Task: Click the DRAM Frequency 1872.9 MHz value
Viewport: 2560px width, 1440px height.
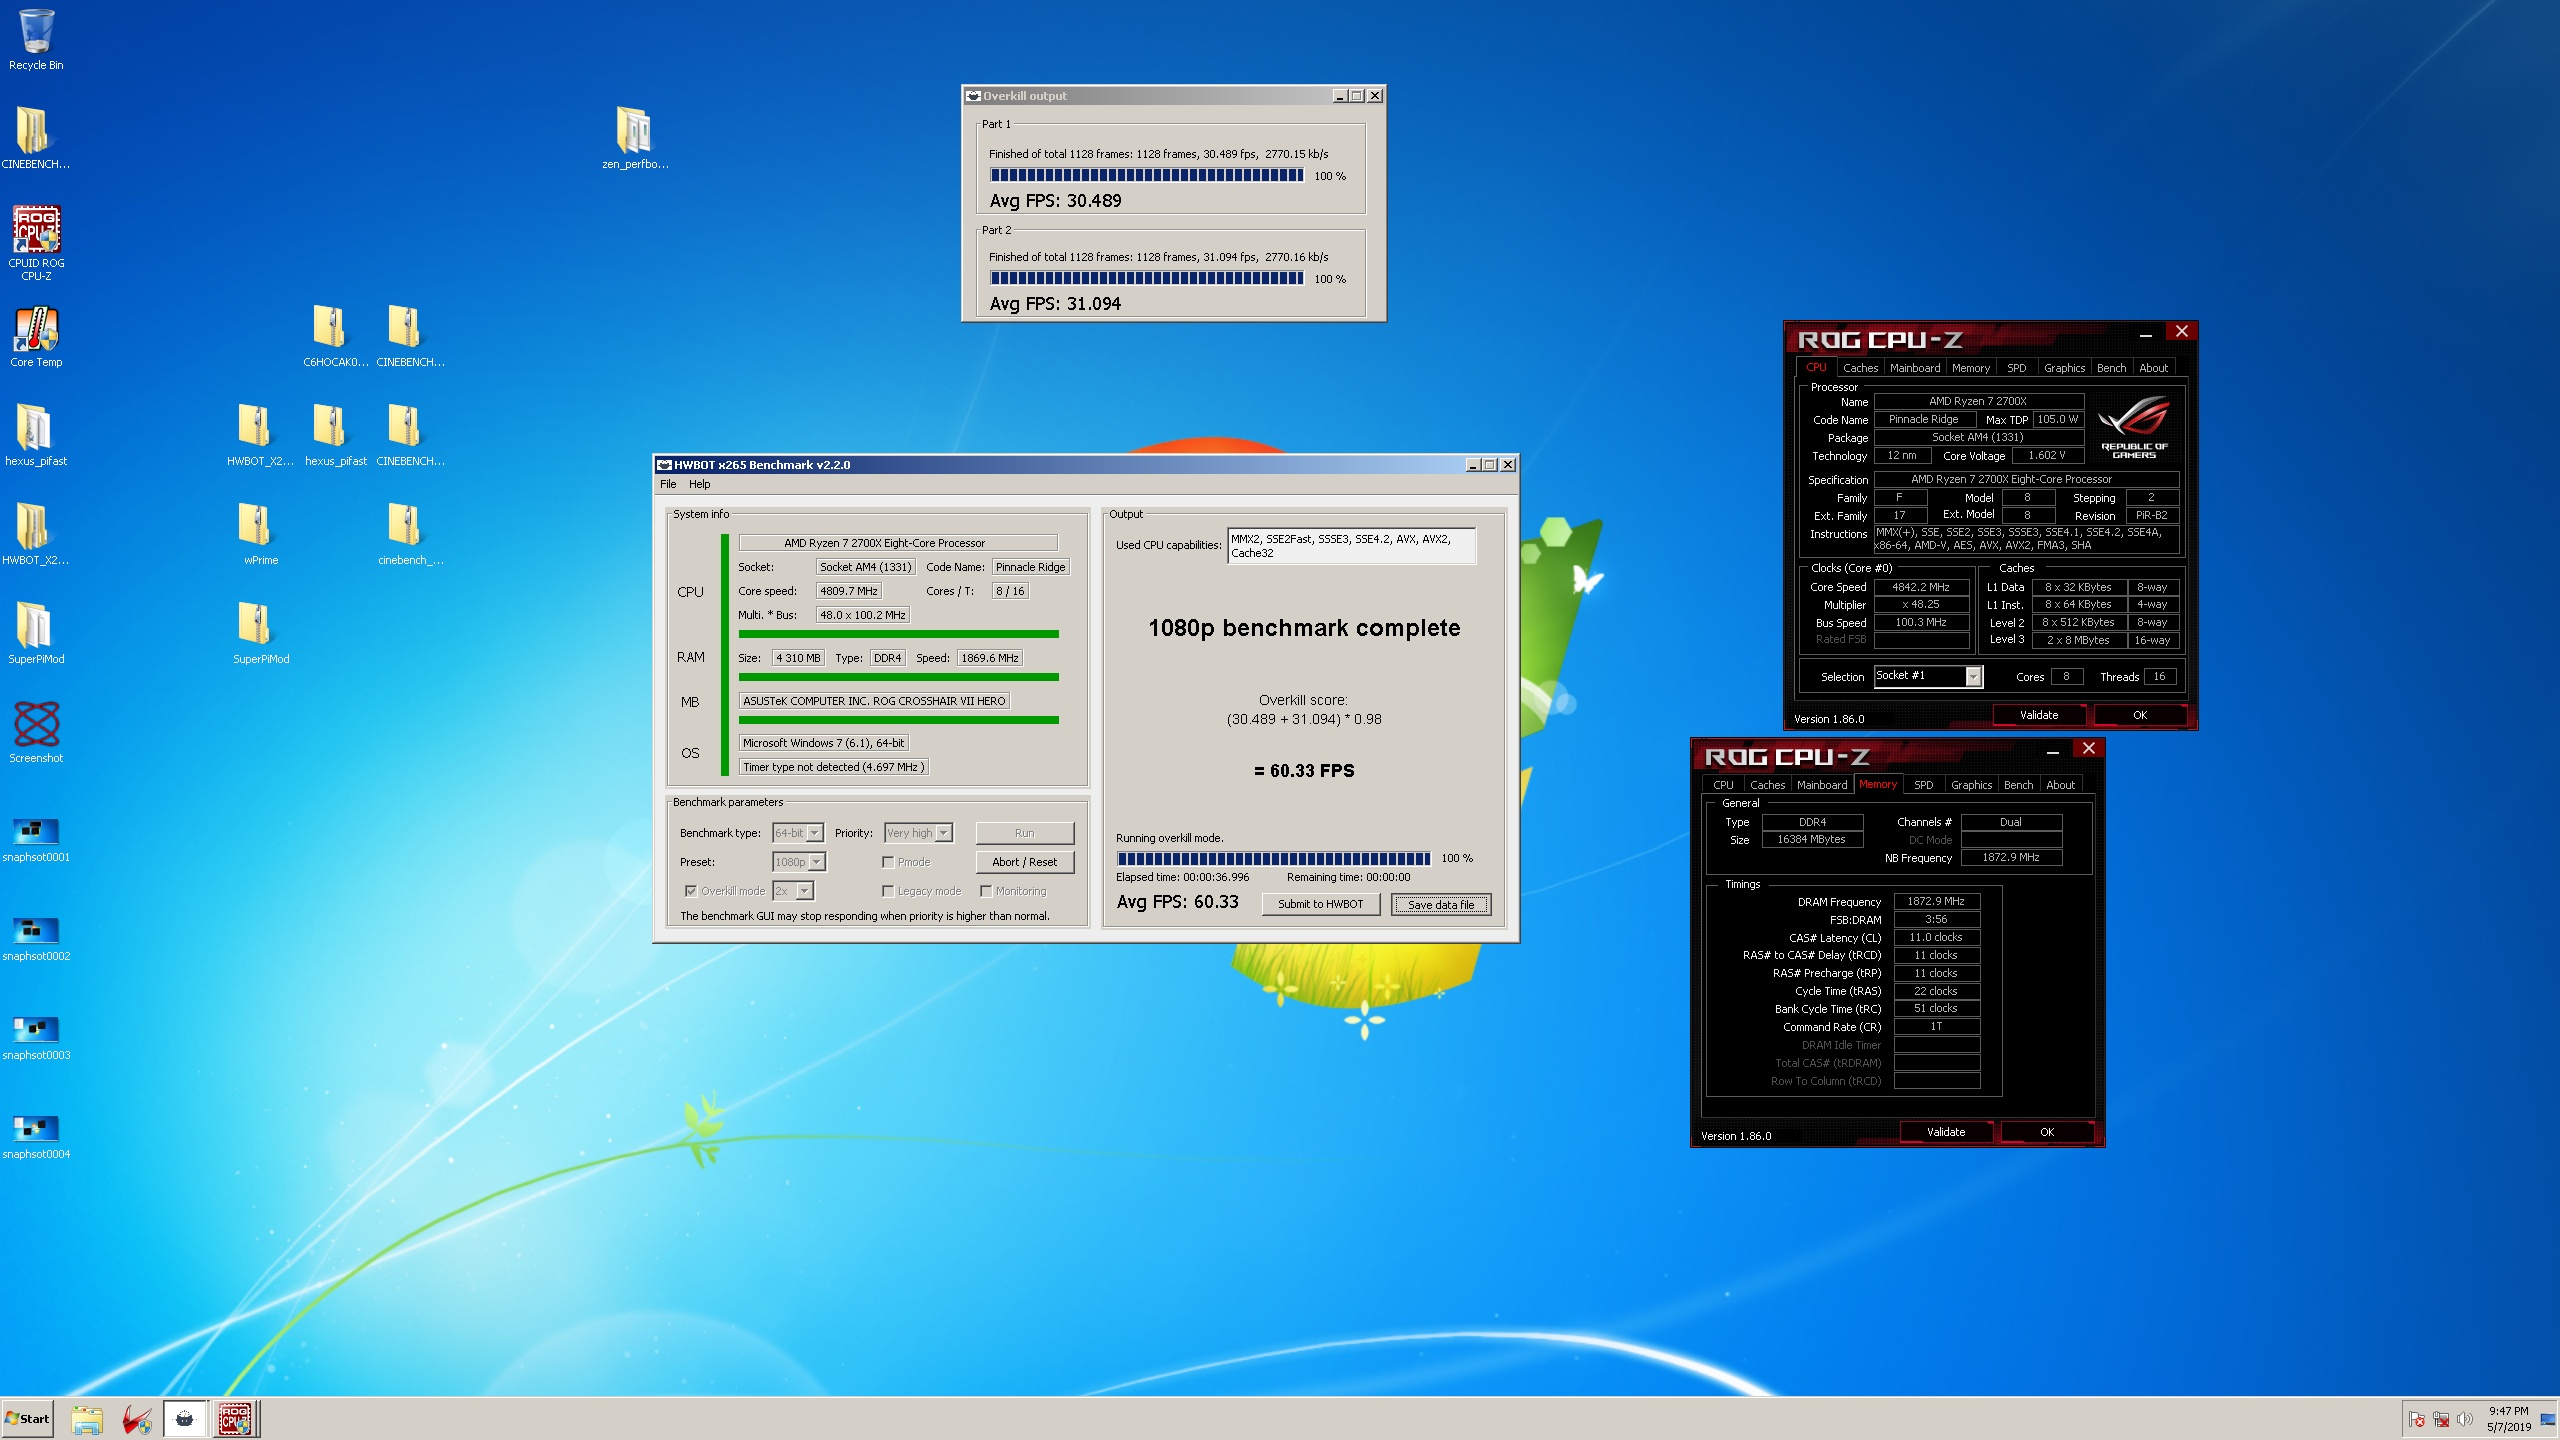Action: coord(1936,901)
